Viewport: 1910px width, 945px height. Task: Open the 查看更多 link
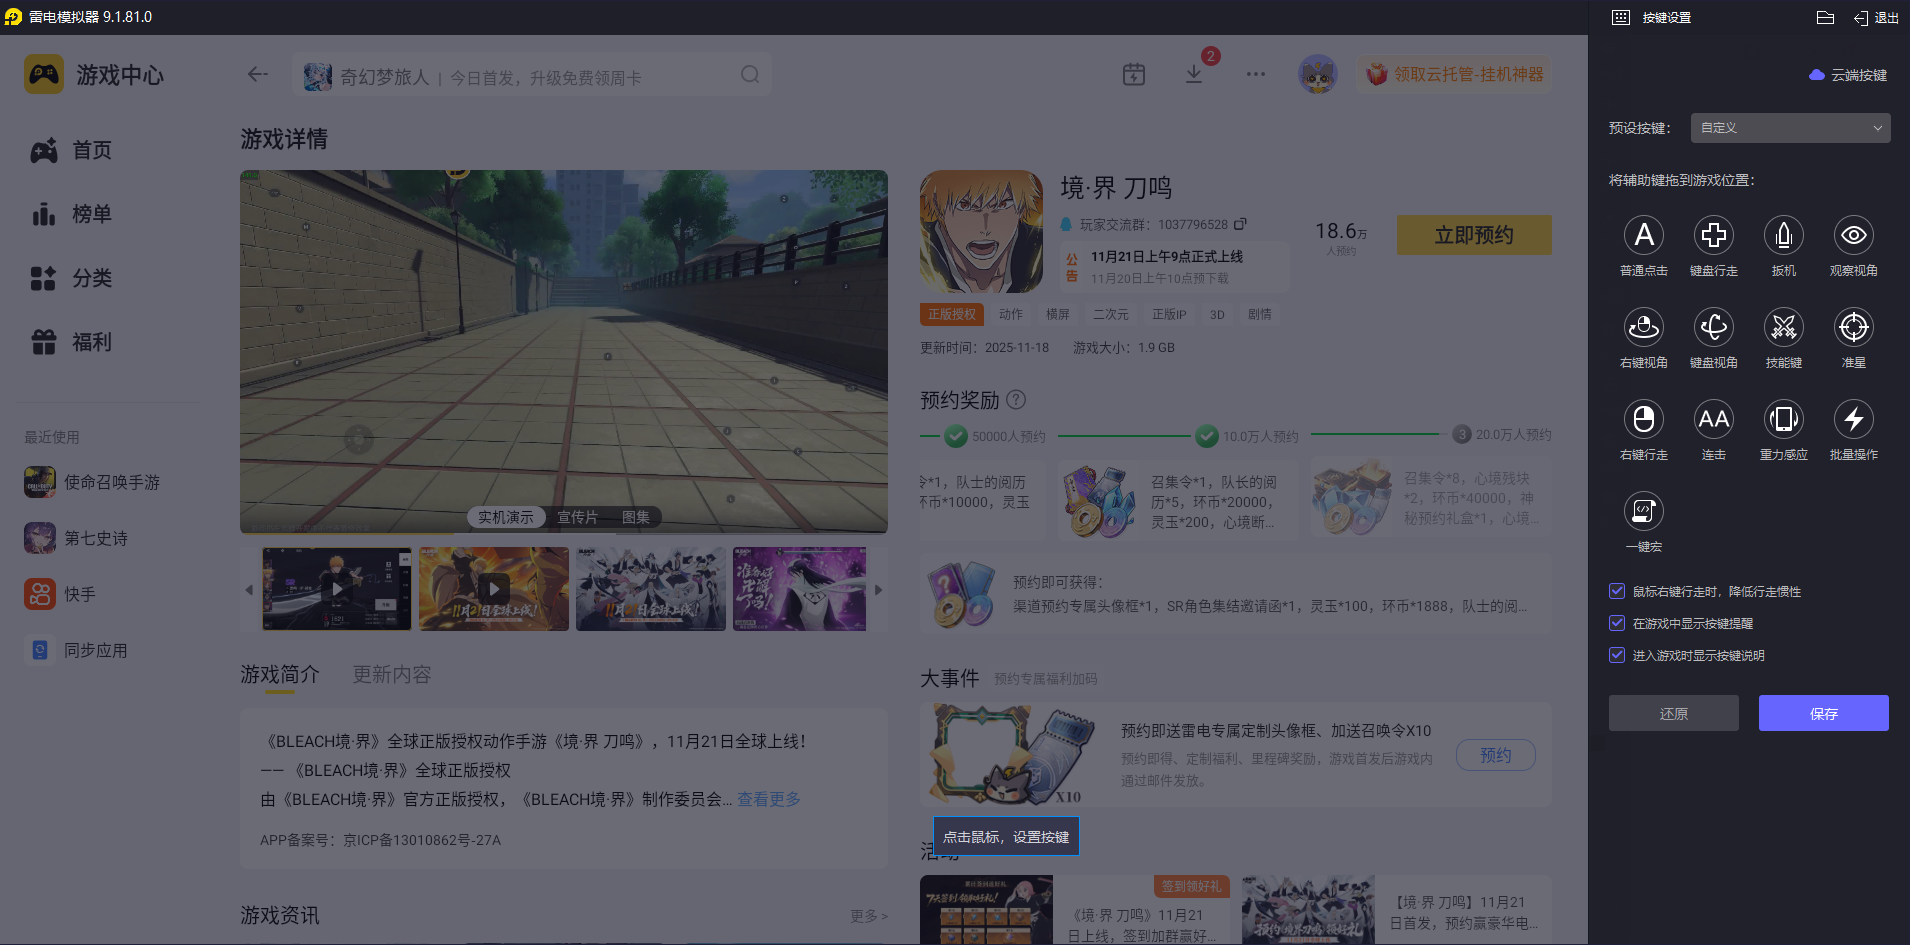click(x=769, y=799)
